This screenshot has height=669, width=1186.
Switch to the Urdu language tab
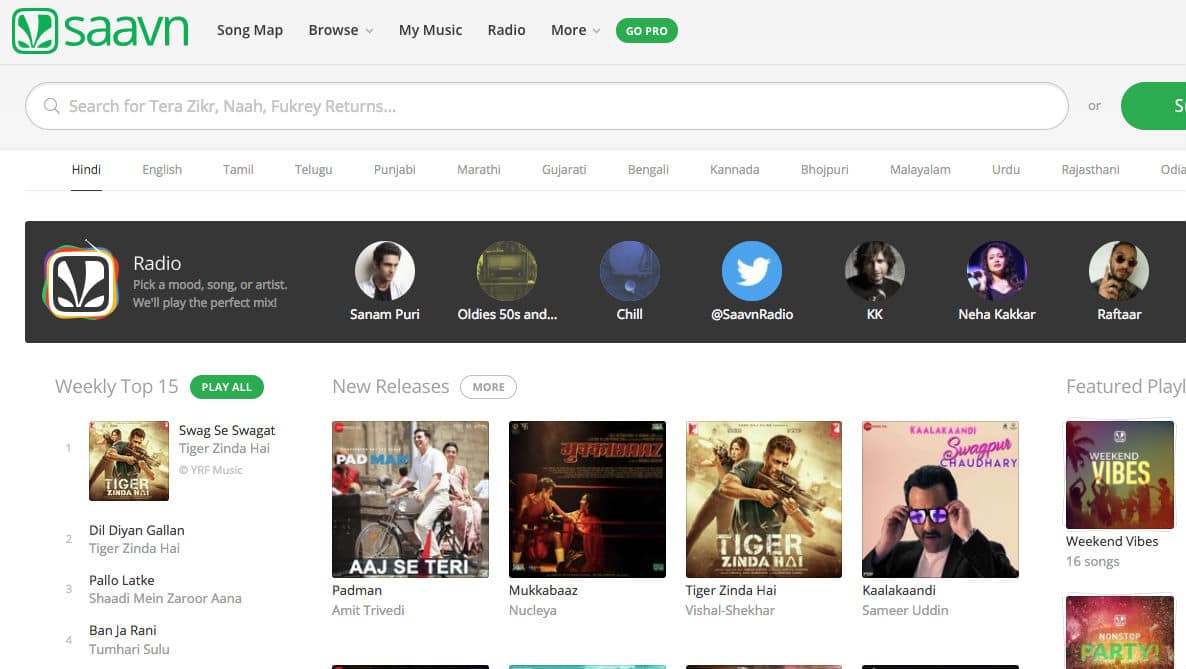1006,170
